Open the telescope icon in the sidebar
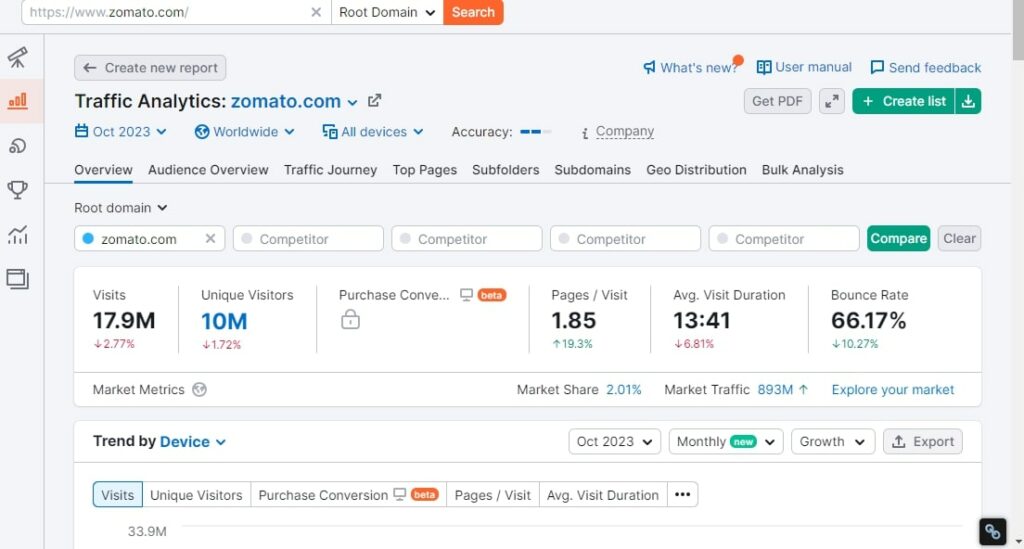The width and height of the screenshot is (1024, 549). pos(18,57)
